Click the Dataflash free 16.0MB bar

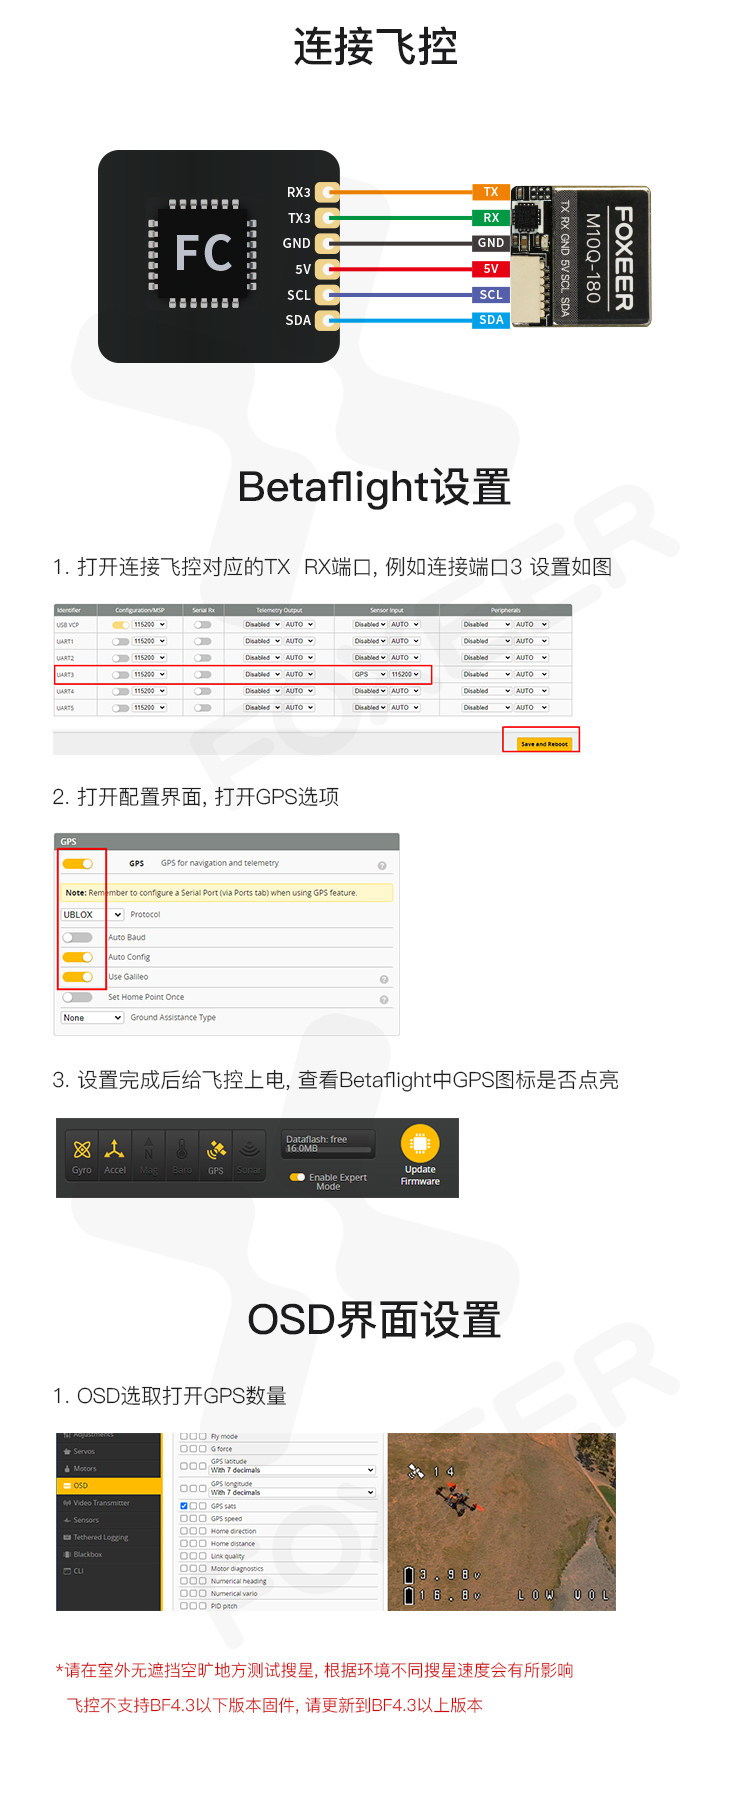[x=328, y=1144]
